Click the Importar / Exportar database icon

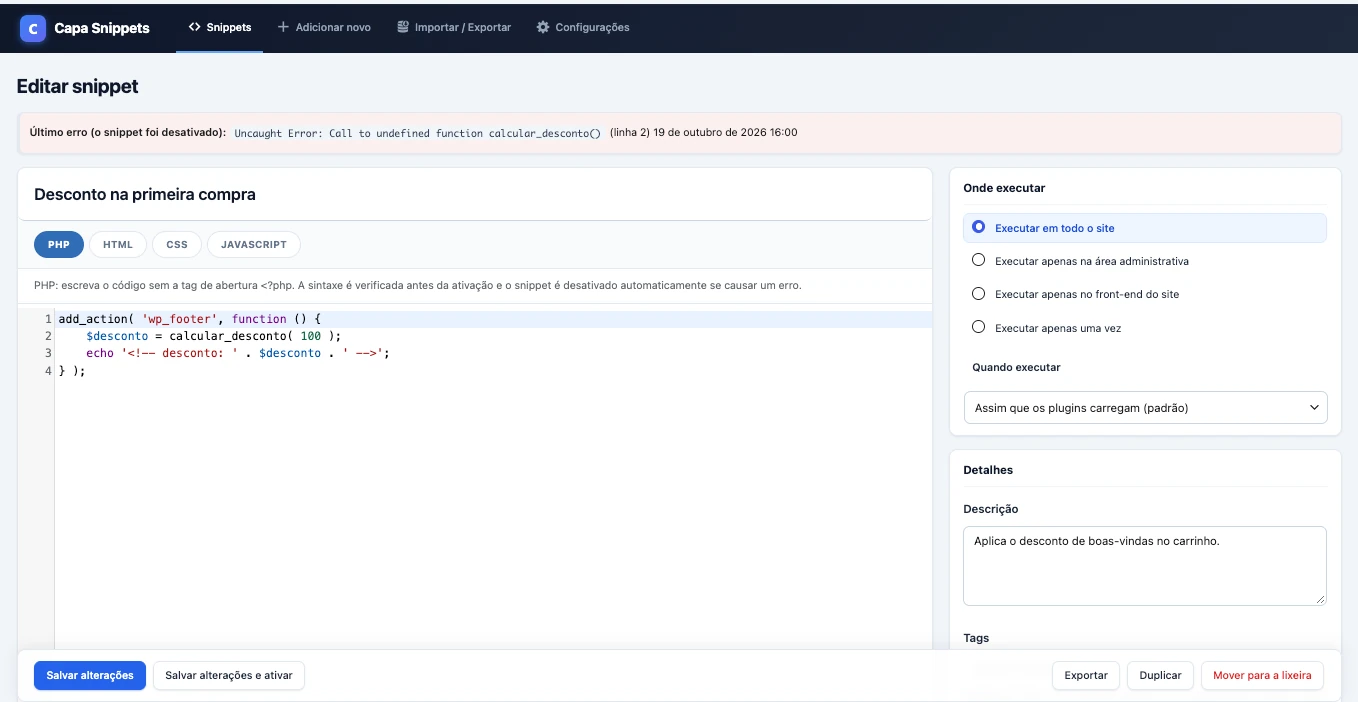[x=402, y=27]
